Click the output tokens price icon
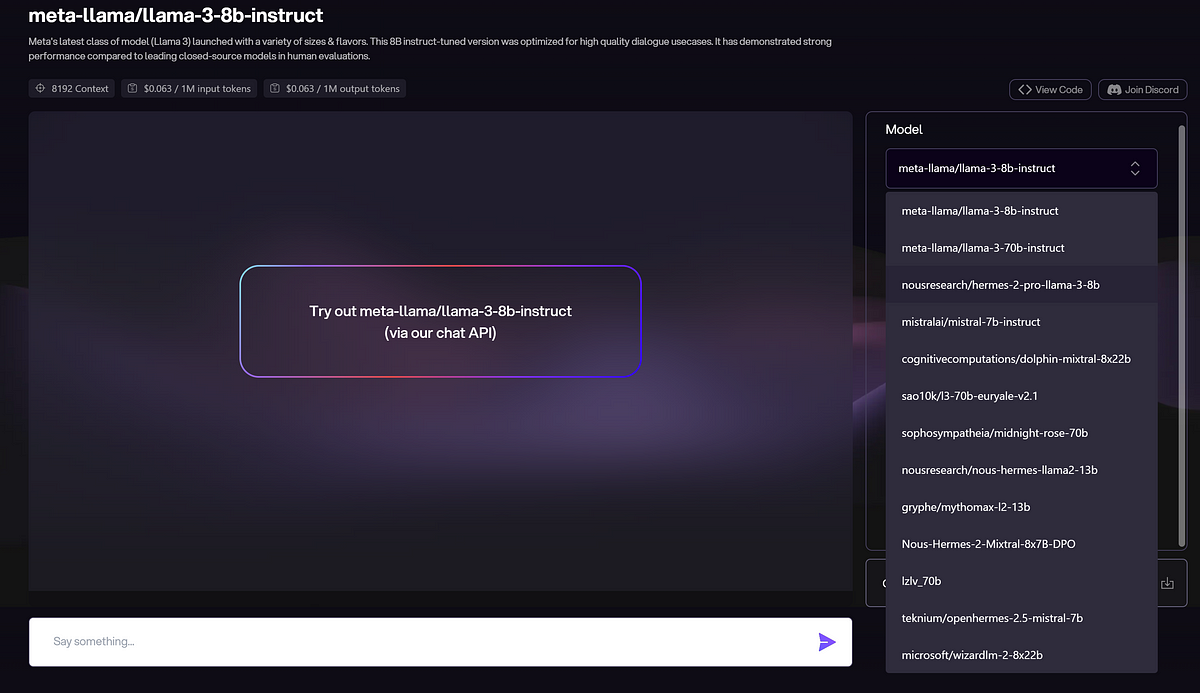Screen dimensions: 1200x693 click(274, 89)
